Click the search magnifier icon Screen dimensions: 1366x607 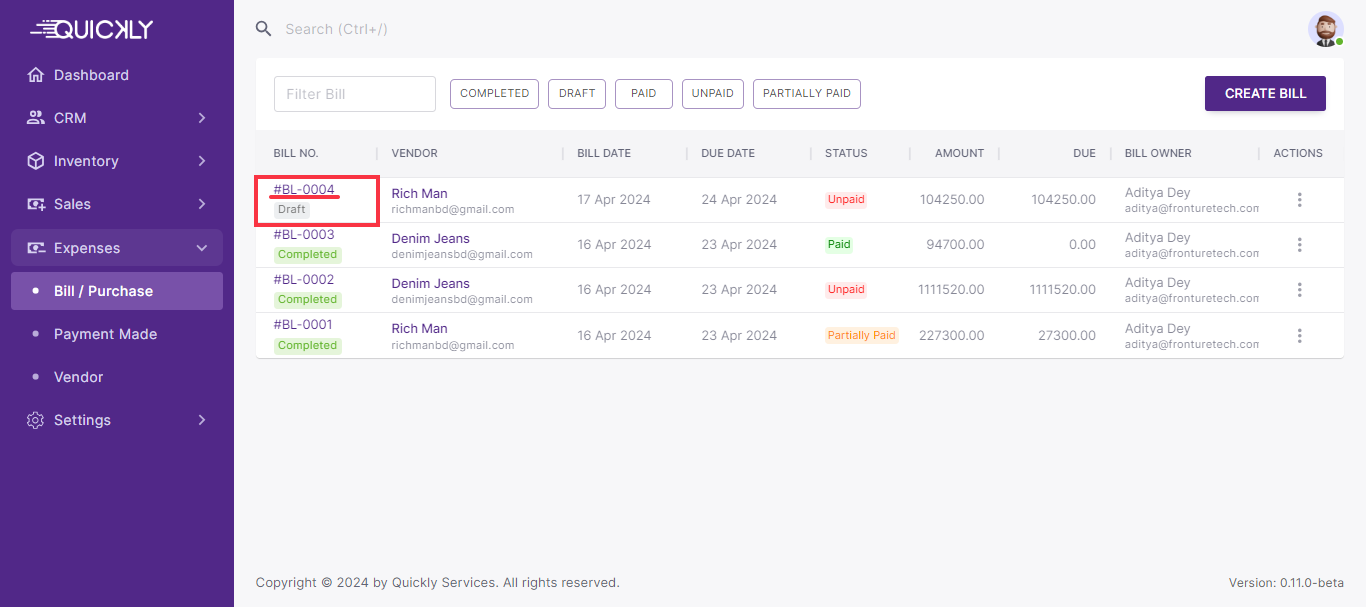tap(264, 29)
